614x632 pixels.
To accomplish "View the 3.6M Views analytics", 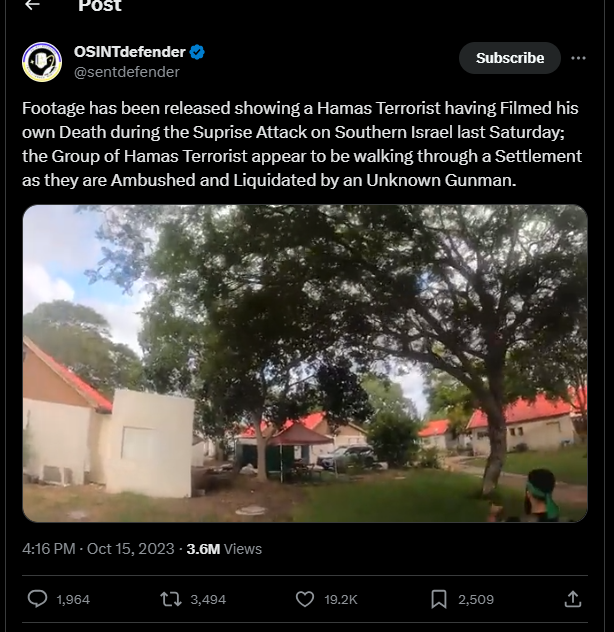I will coord(224,548).
